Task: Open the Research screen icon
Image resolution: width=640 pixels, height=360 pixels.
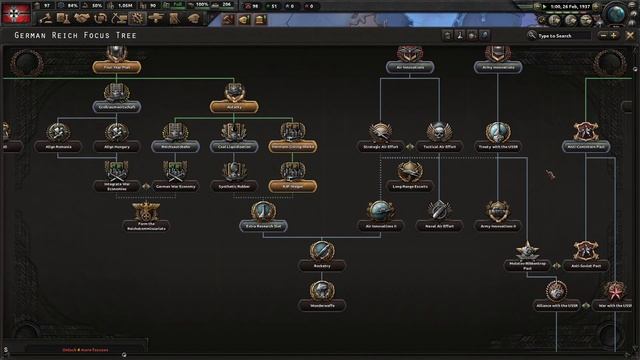Action: point(63,18)
